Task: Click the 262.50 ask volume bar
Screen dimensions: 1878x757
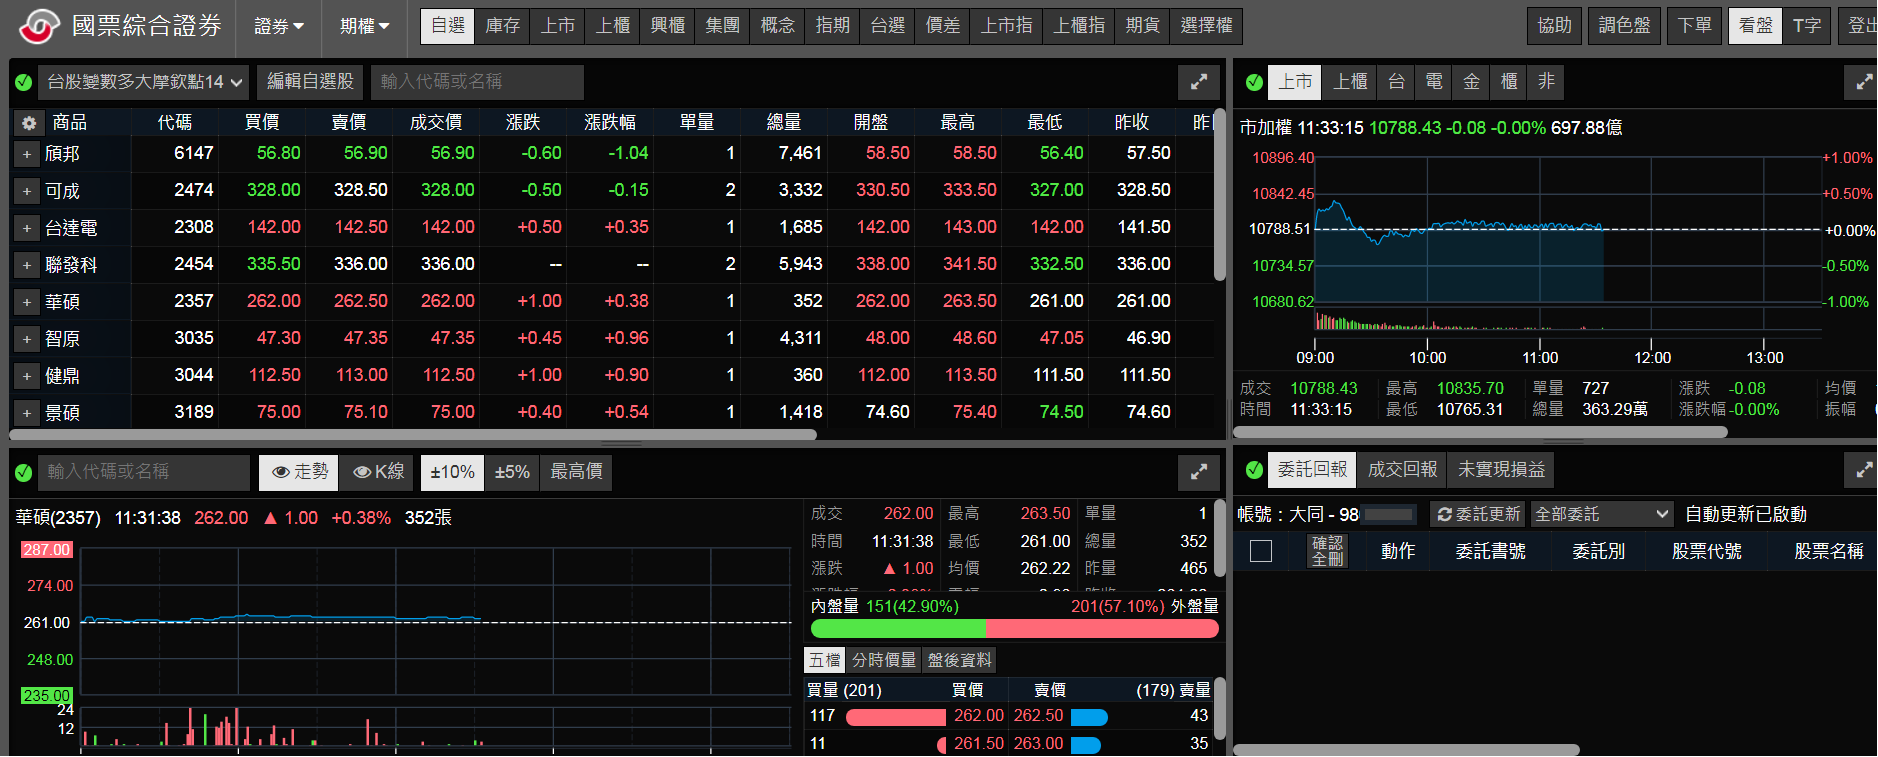Action: [1089, 717]
